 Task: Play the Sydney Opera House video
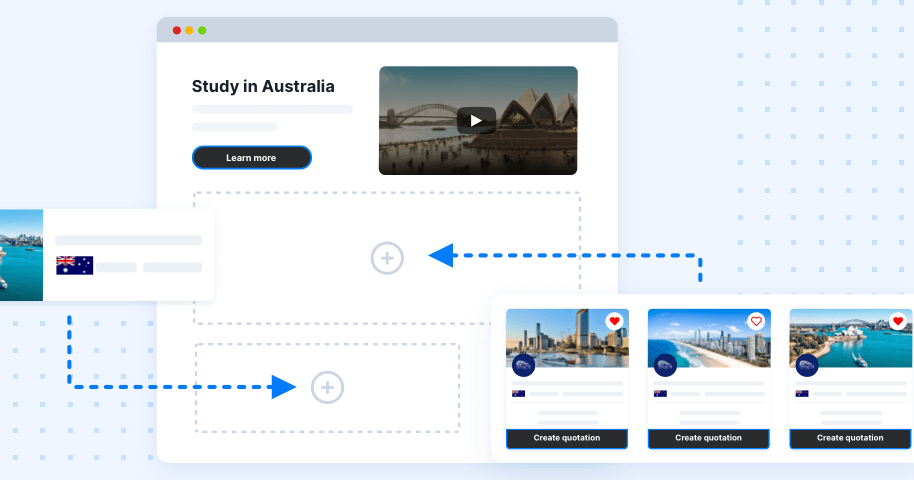(476, 121)
